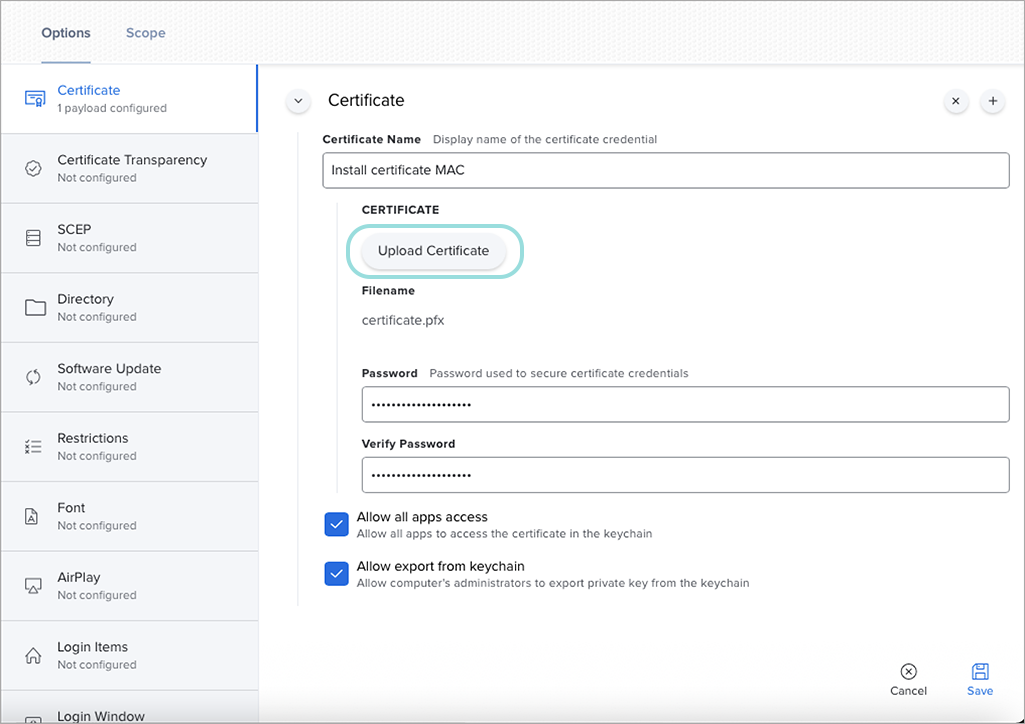The image size is (1025, 724).
Task: Click the Upload Certificate button
Action: click(x=433, y=251)
